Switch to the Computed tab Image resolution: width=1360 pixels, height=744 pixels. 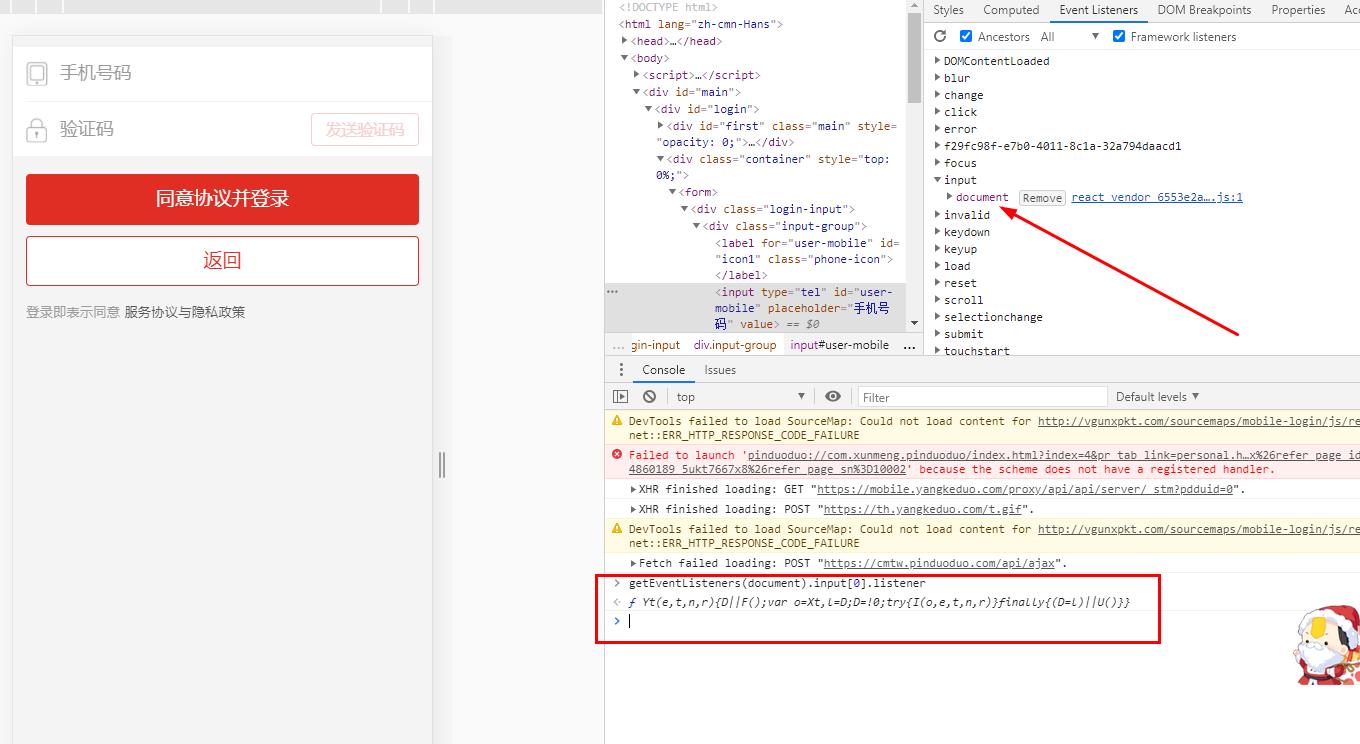point(1011,10)
